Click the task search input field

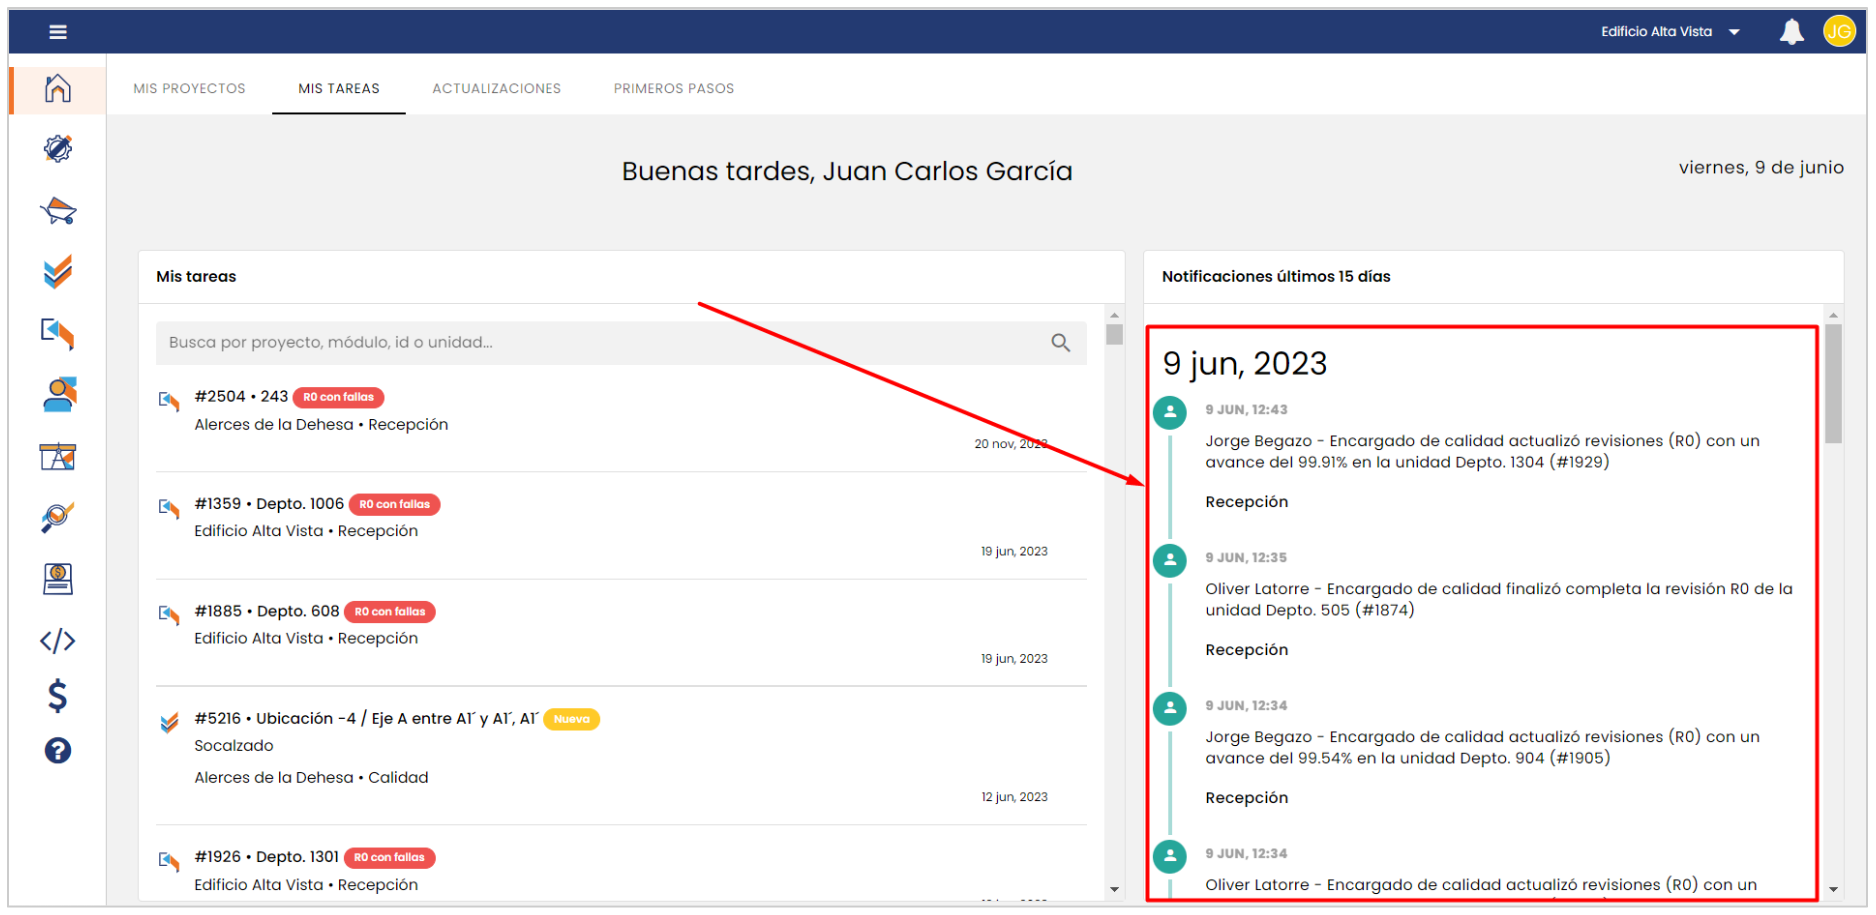pyautogui.click(x=600, y=343)
